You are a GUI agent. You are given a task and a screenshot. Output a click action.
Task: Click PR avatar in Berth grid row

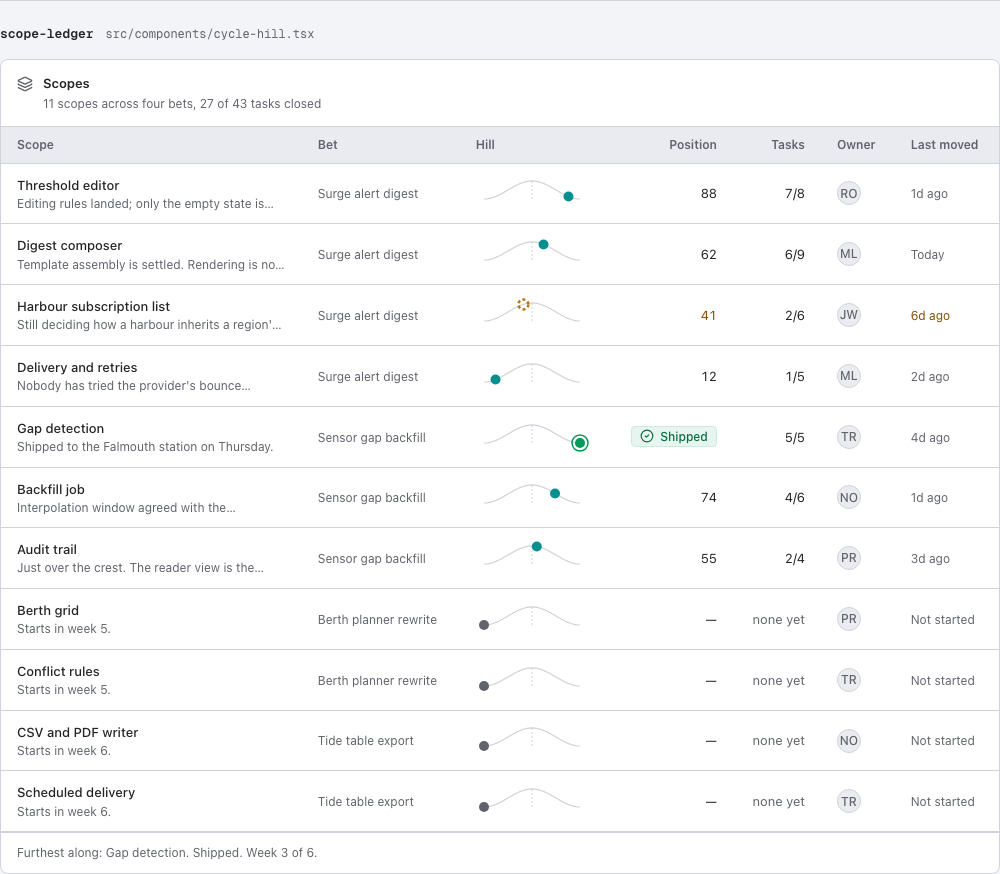848,619
